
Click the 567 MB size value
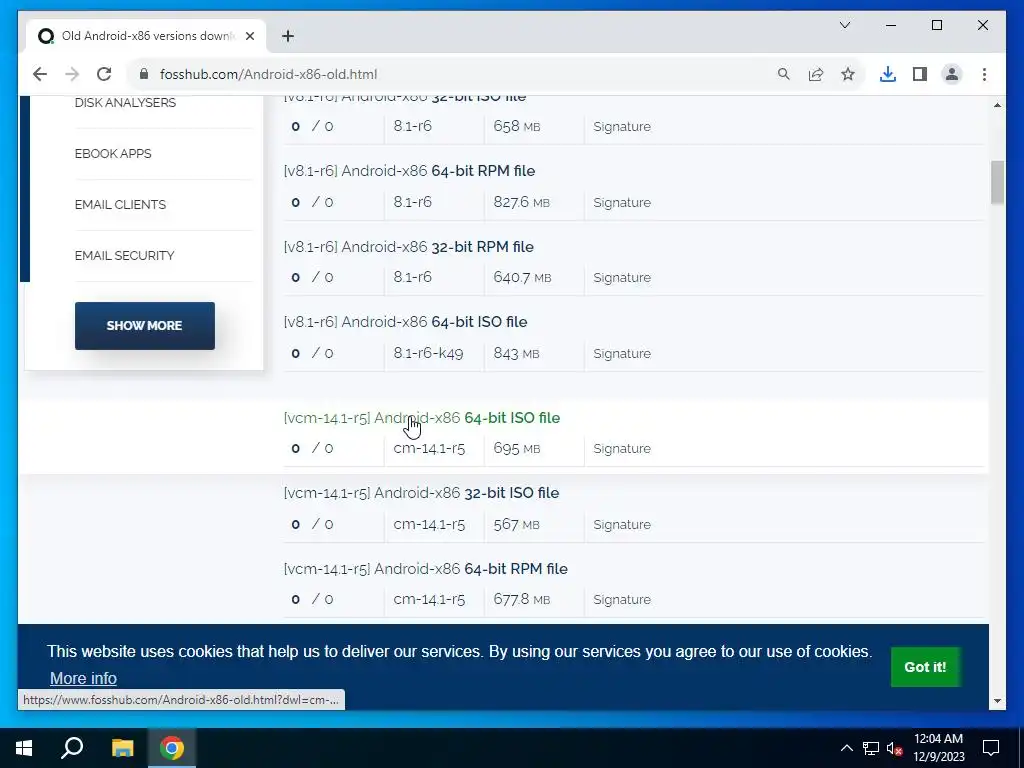tap(517, 524)
